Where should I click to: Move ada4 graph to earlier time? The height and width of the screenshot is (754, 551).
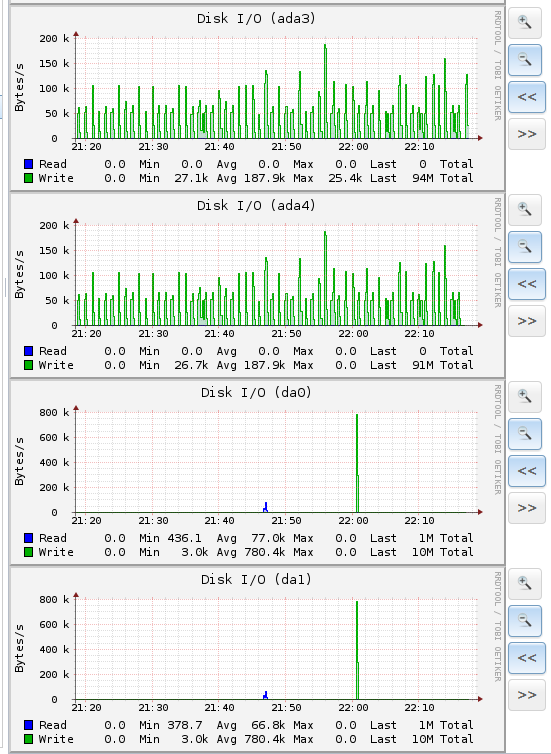coord(526,284)
